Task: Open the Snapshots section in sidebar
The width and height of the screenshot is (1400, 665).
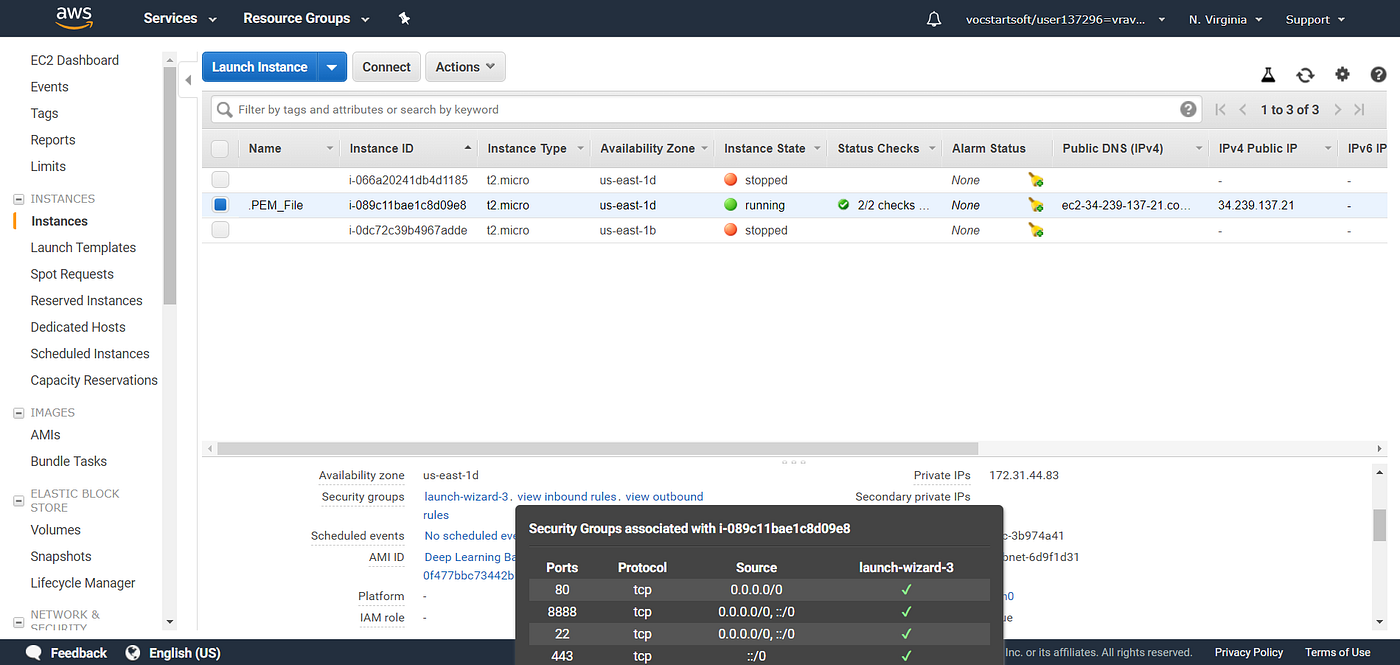Action: click(x=60, y=556)
